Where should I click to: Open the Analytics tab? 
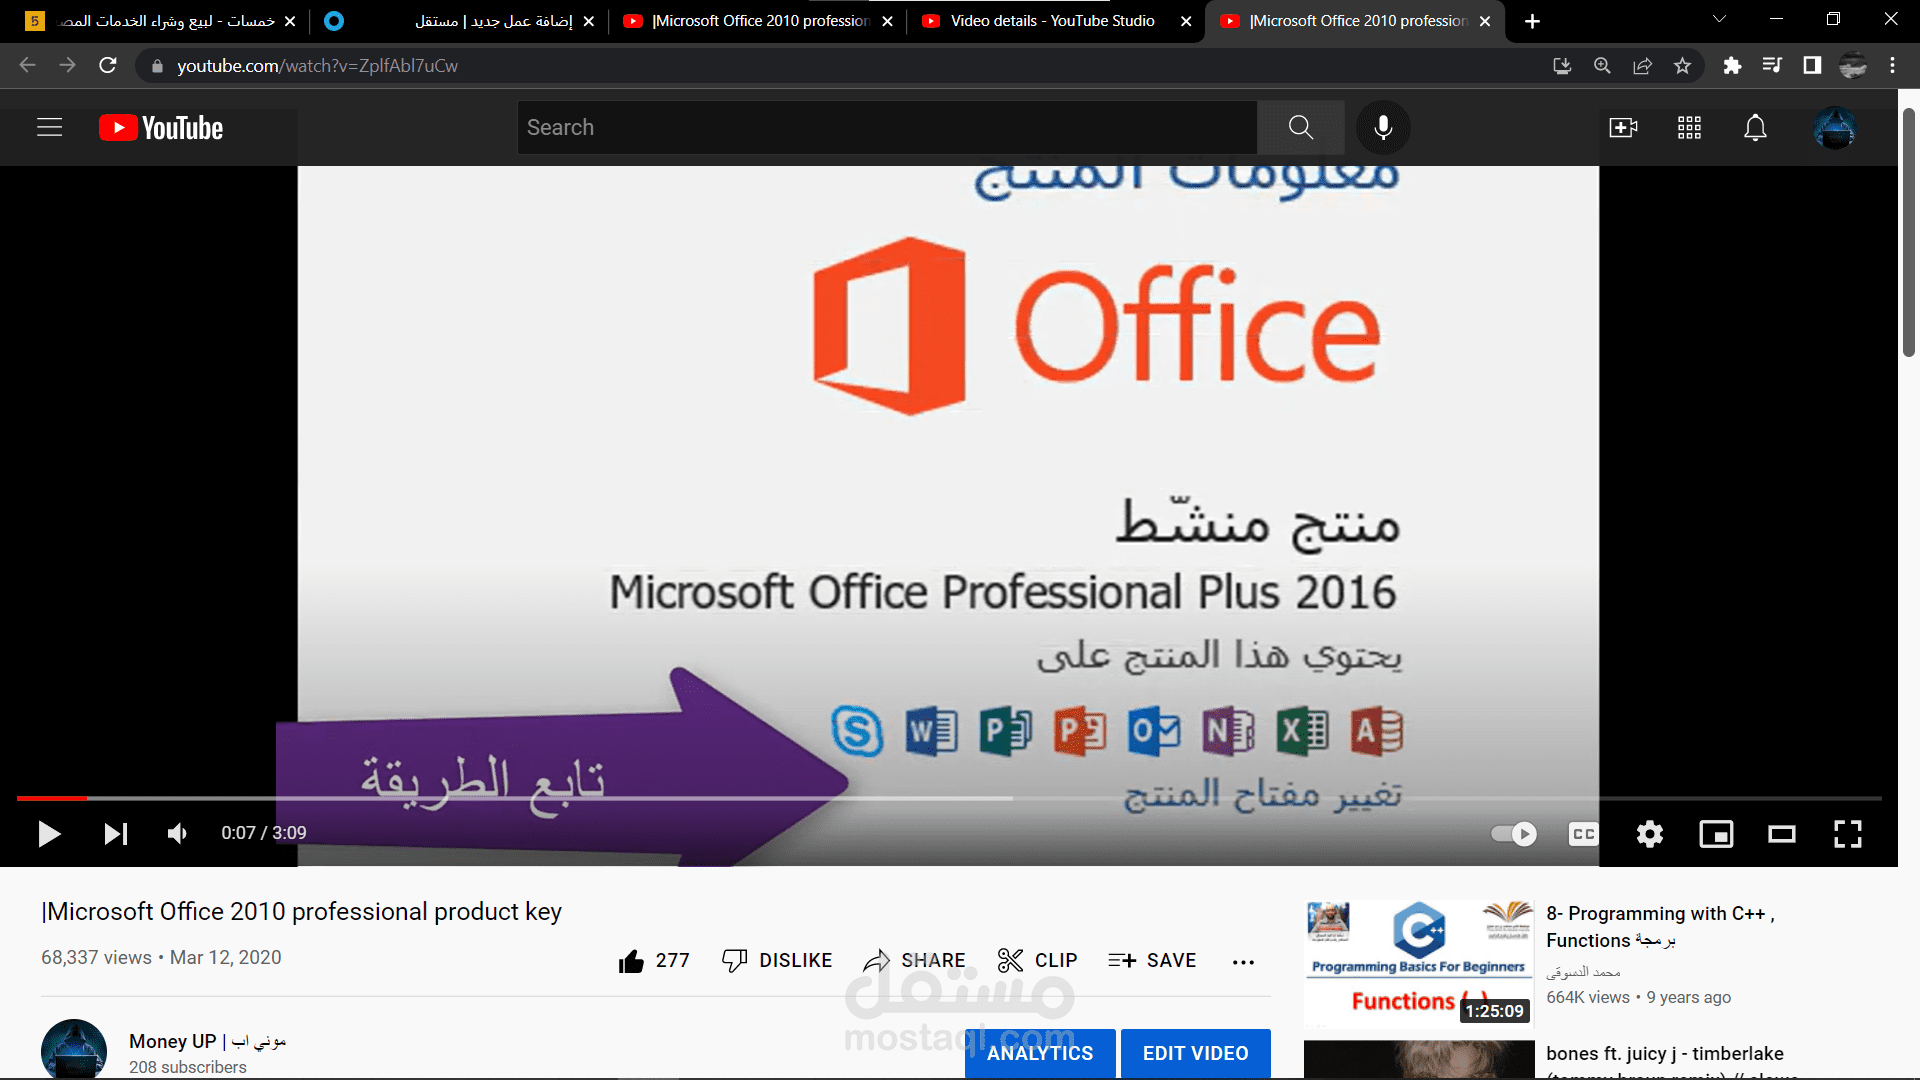[x=1039, y=1052]
